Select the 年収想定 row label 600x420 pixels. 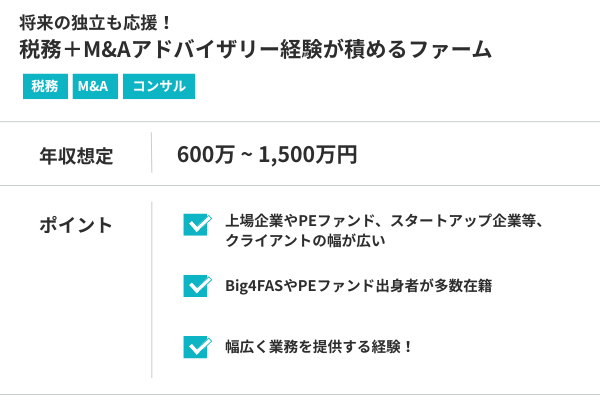click(x=76, y=156)
